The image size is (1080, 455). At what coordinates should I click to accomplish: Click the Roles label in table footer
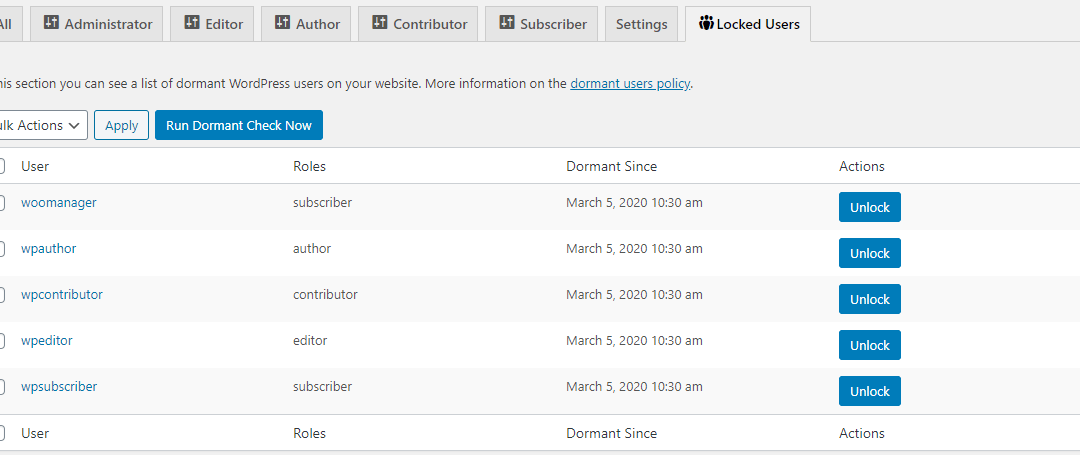point(309,433)
